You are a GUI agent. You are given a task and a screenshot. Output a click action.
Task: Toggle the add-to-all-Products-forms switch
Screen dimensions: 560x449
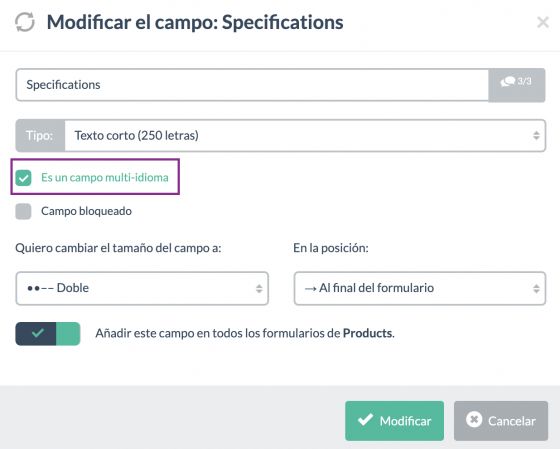(x=48, y=334)
